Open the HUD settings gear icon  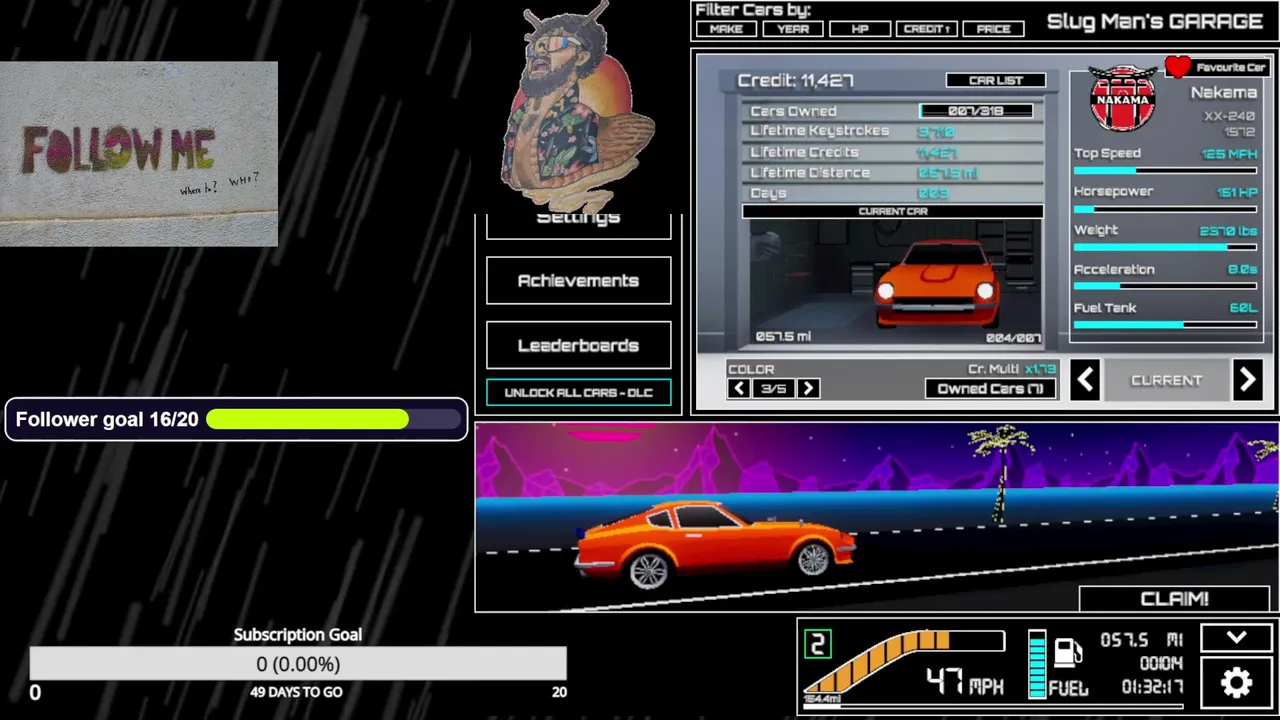click(x=1237, y=683)
